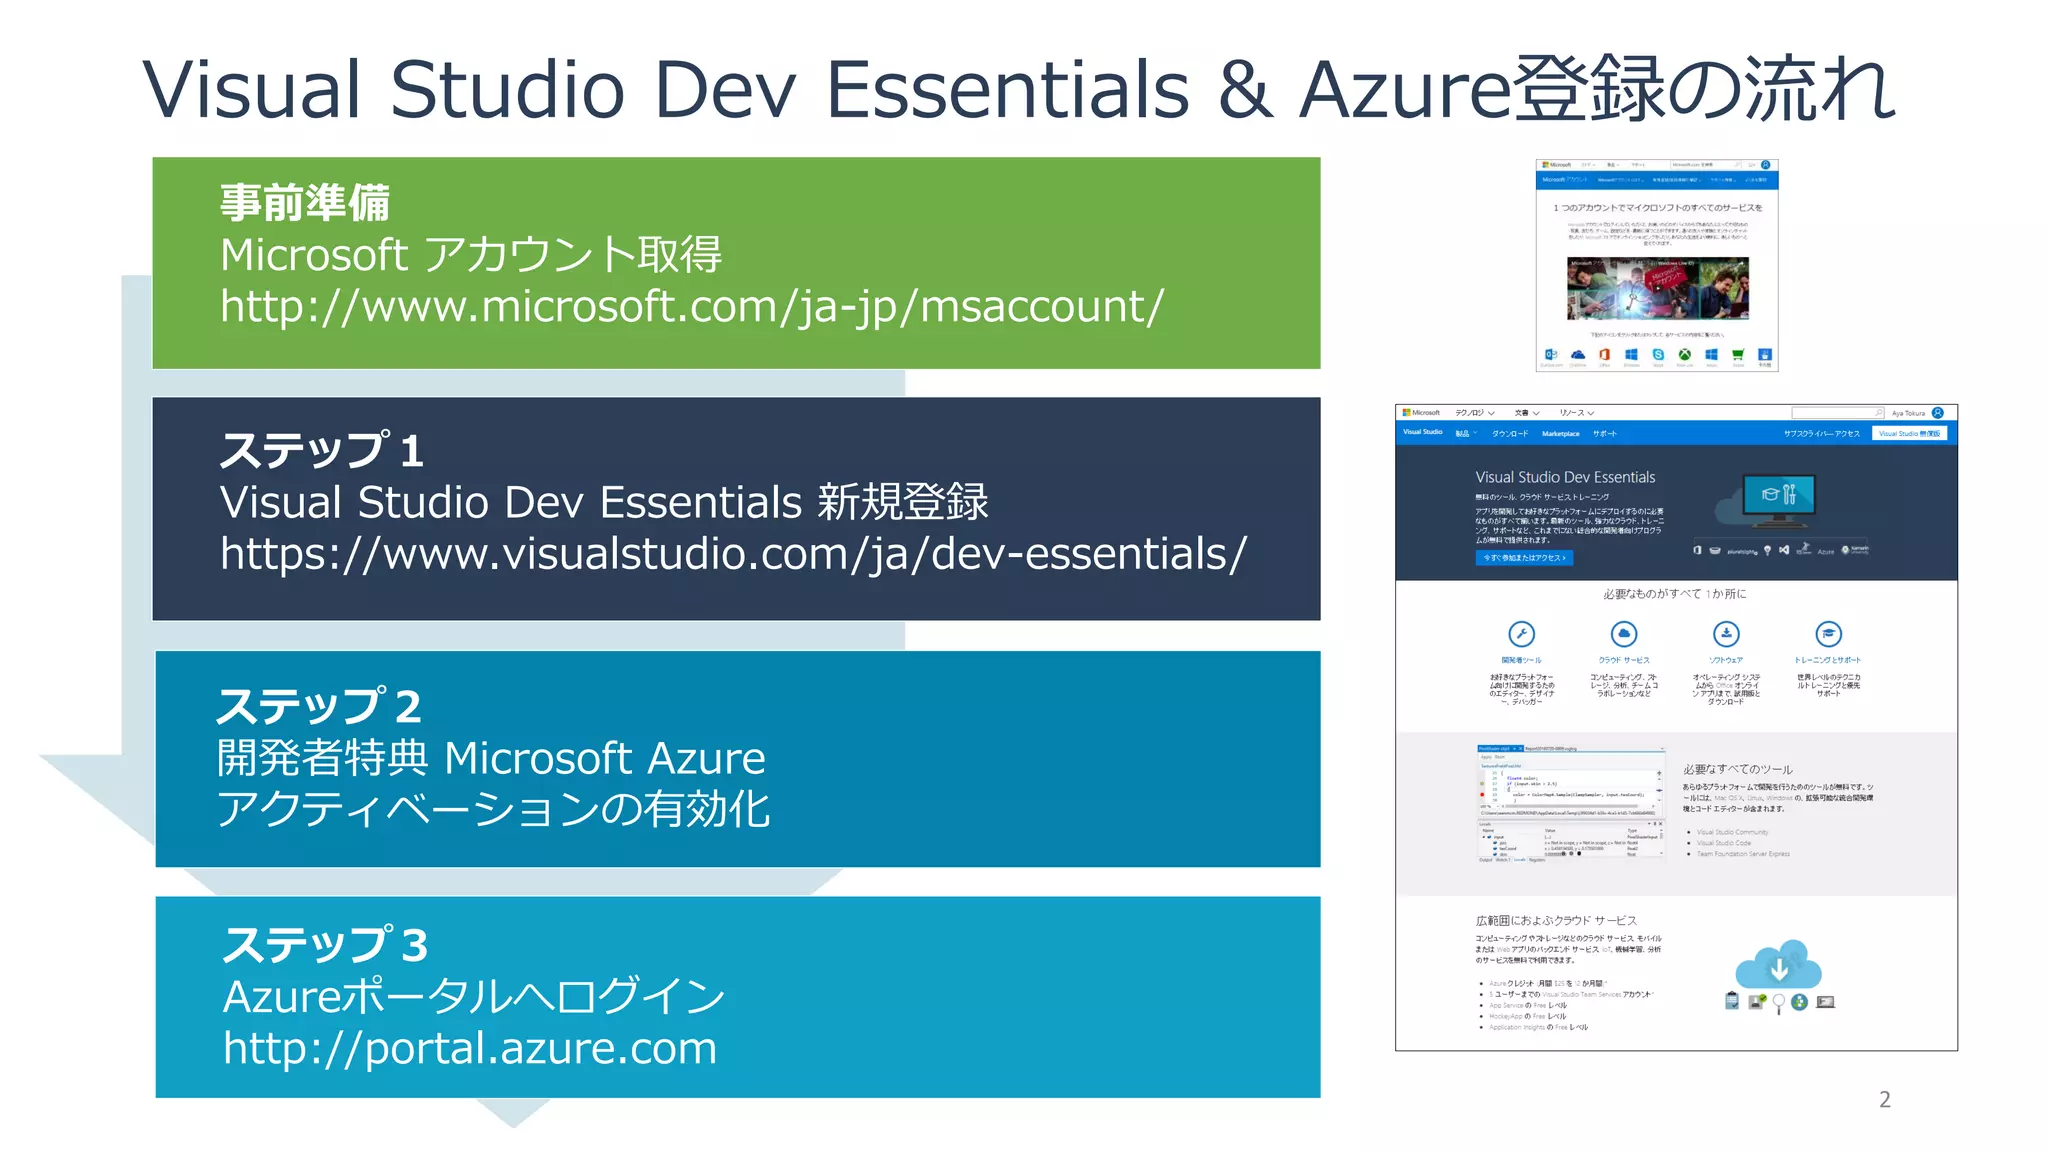Click the cloud クラウド サービス circle icon
The height and width of the screenshot is (1152, 2048).
point(1624,634)
